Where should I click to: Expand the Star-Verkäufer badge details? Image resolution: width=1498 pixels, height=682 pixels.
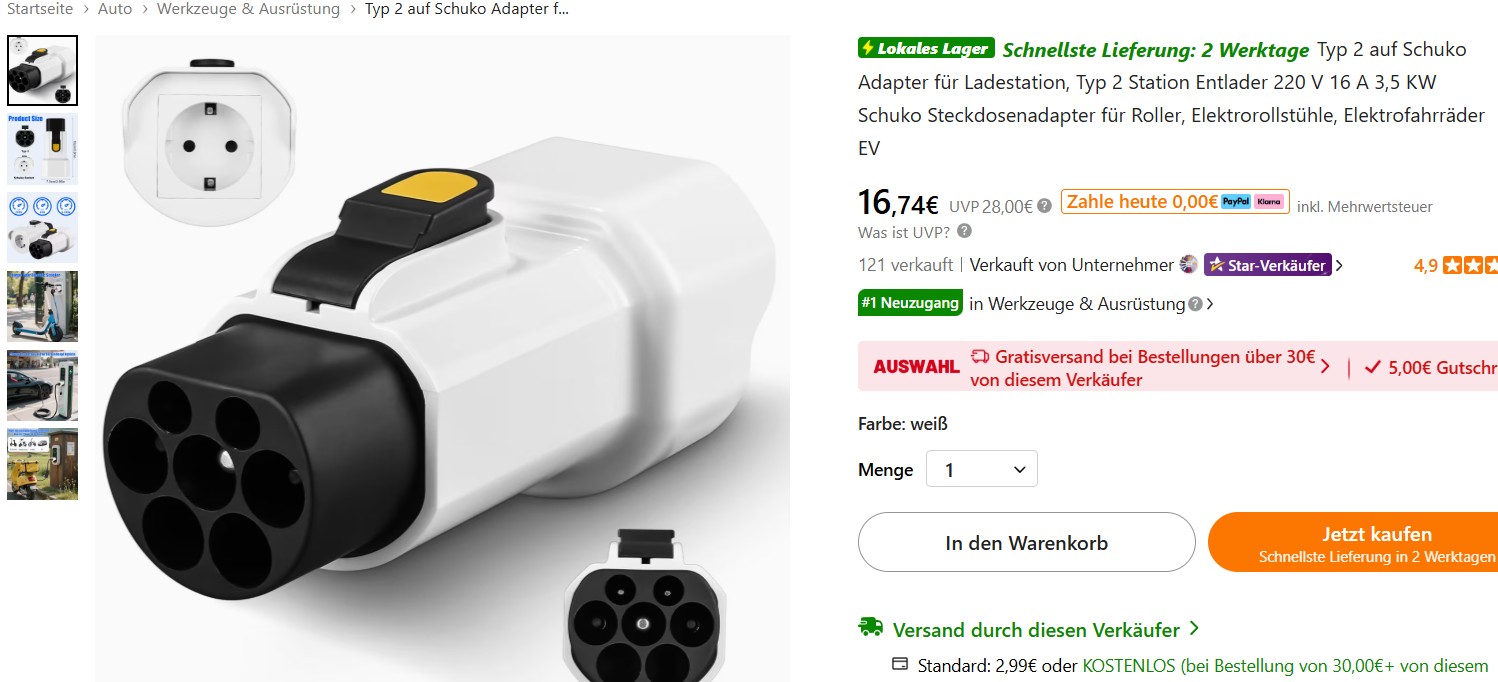pyautogui.click(x=1339, y=265)
